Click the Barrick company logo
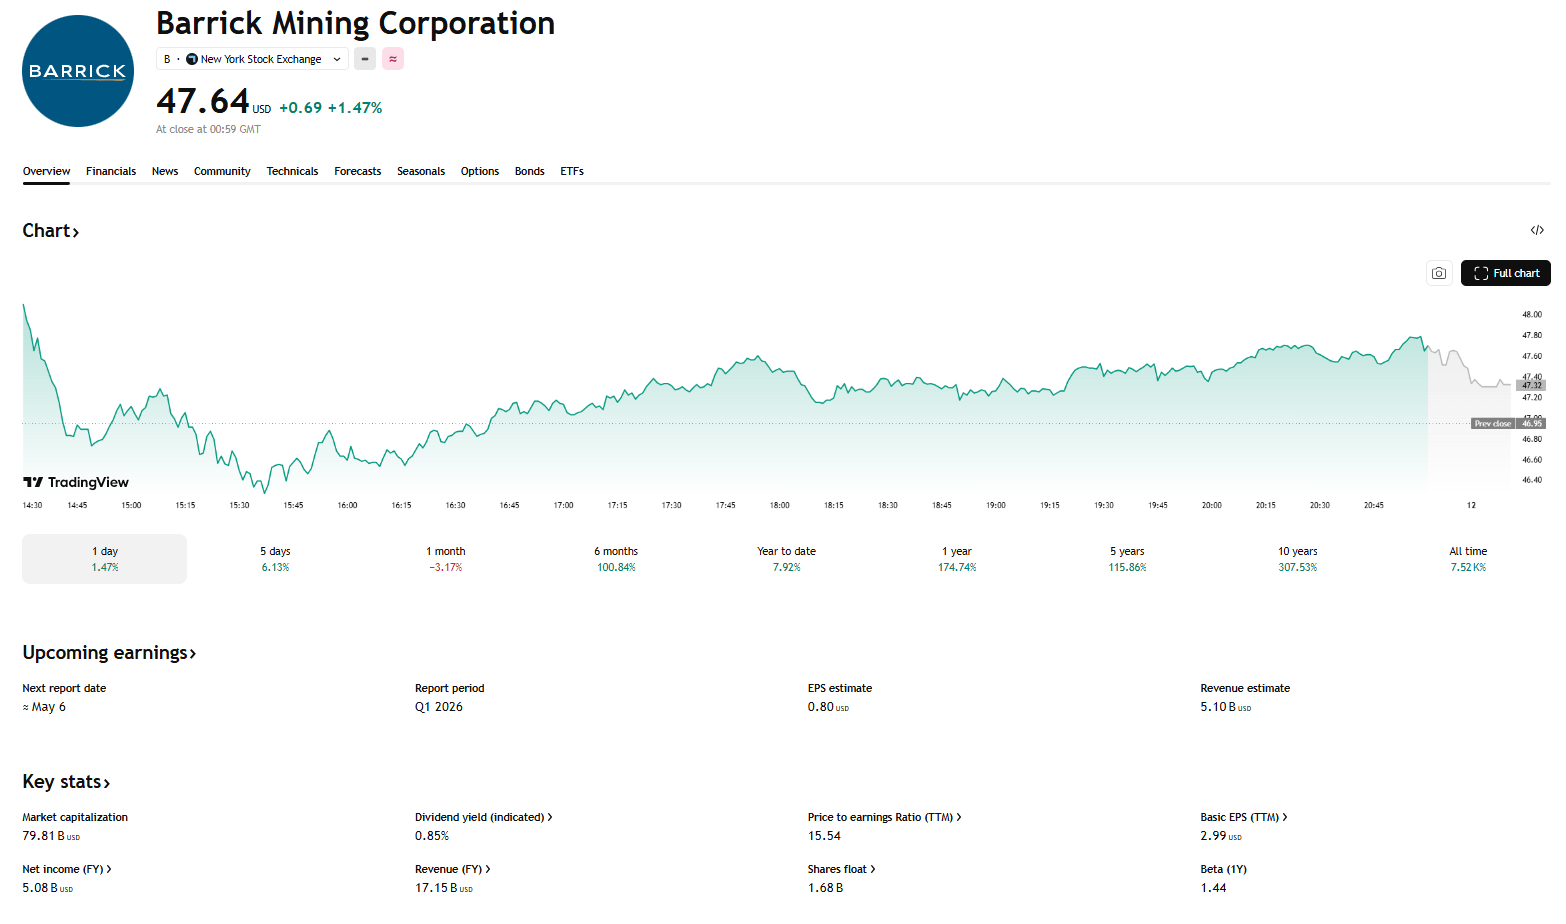 click(77, 70)
